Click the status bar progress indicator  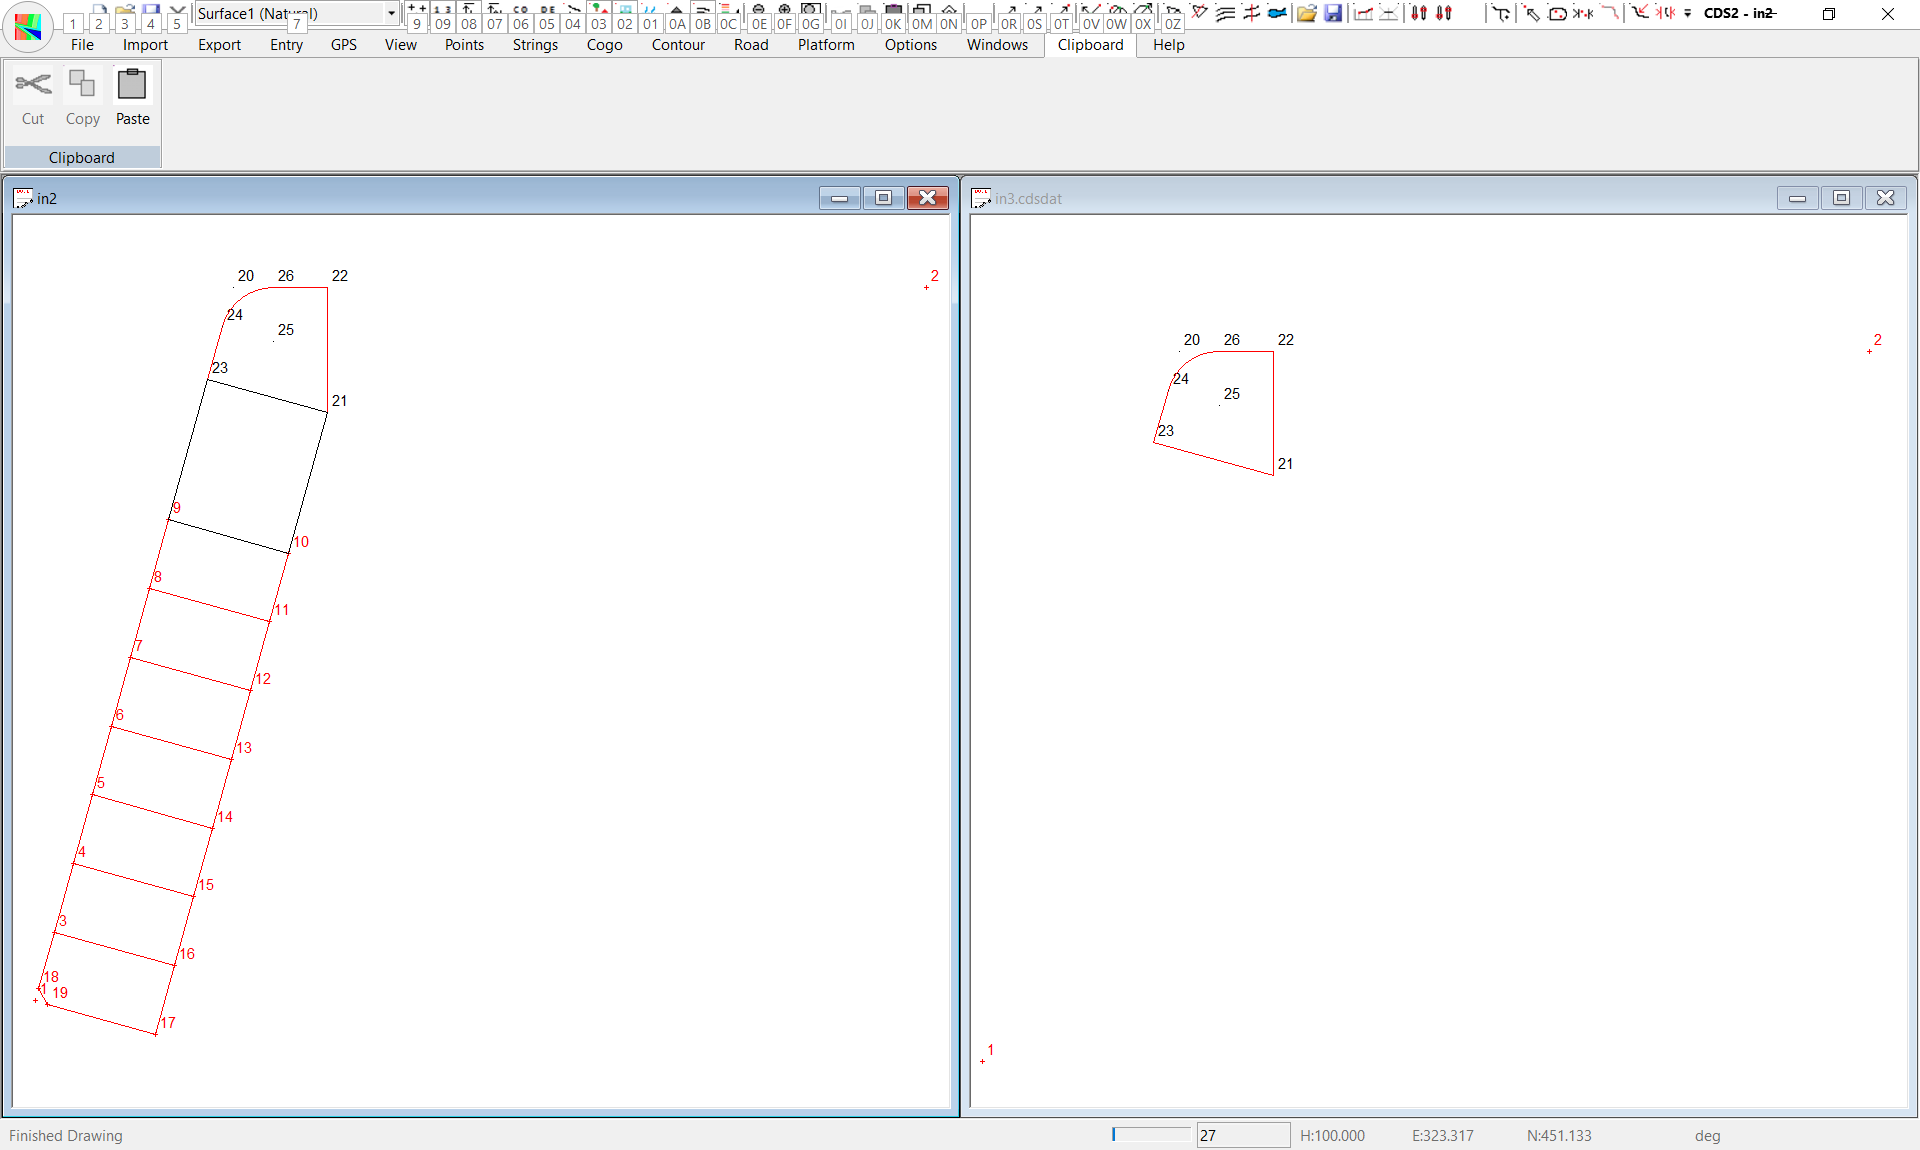pos(1150,1135)
